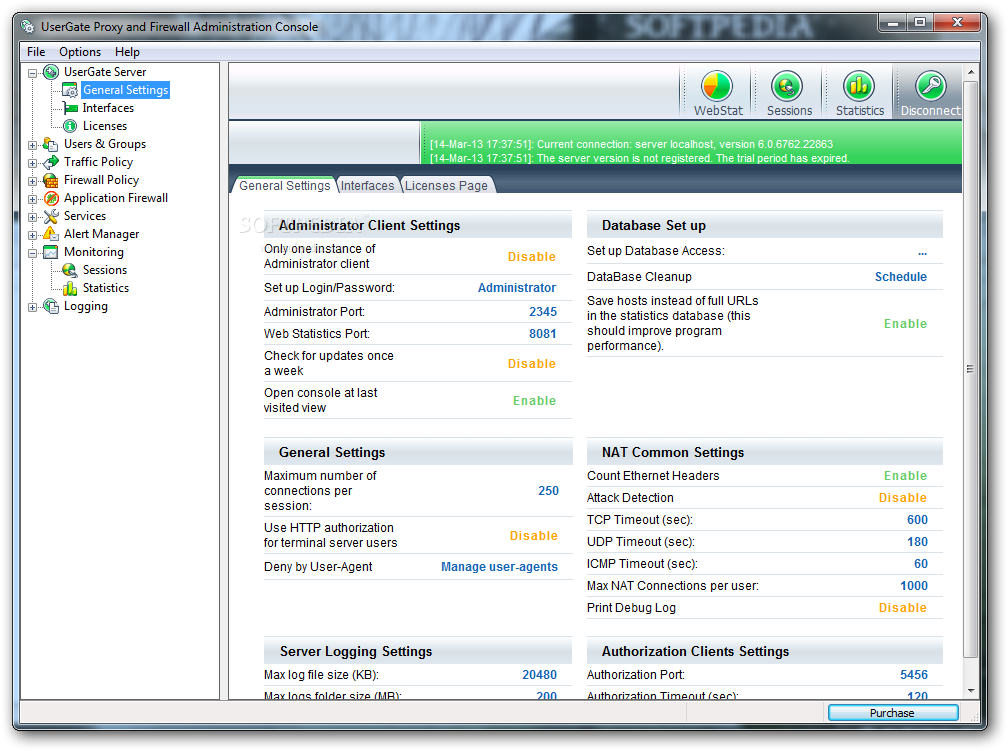1008x751 pixels.
Task: Toggle 'Only one instance of Administrator client' Disable
Action: click(532, 257)
